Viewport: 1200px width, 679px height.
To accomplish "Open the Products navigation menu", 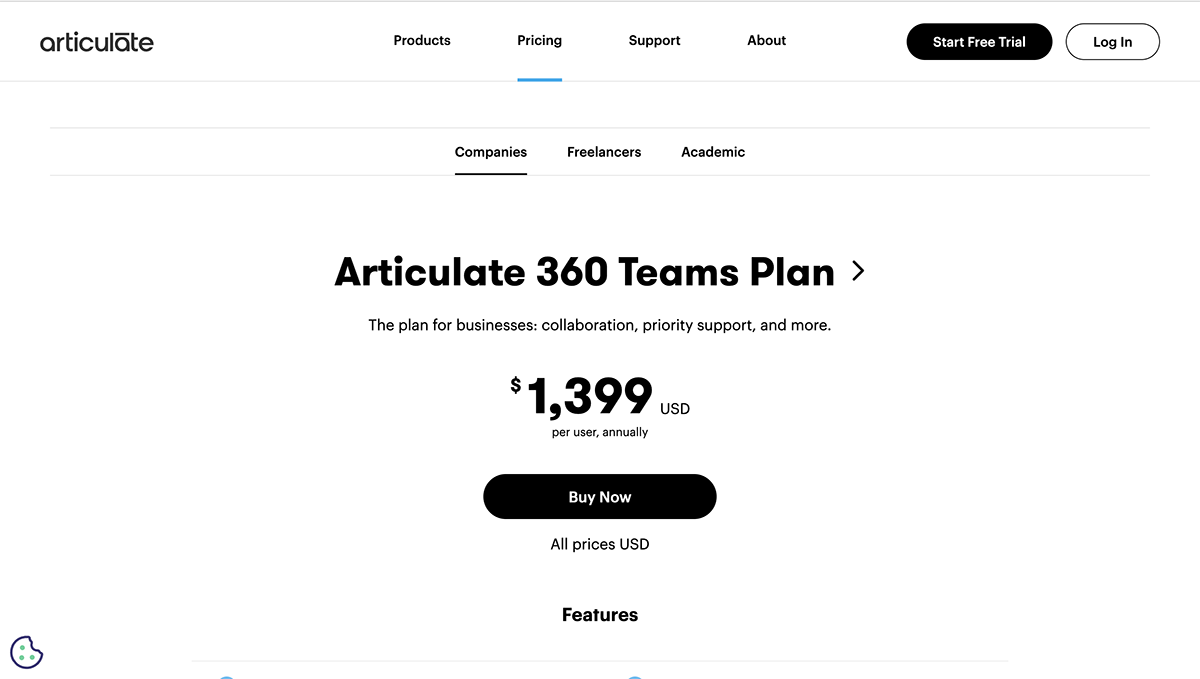I will (421, 41).
